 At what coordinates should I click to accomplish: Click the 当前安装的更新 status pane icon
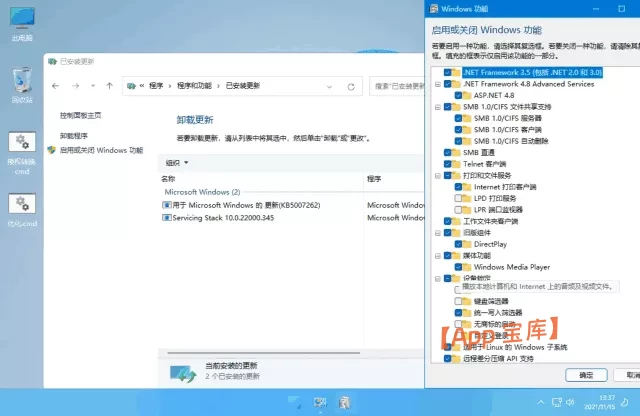tap(183, 373)
